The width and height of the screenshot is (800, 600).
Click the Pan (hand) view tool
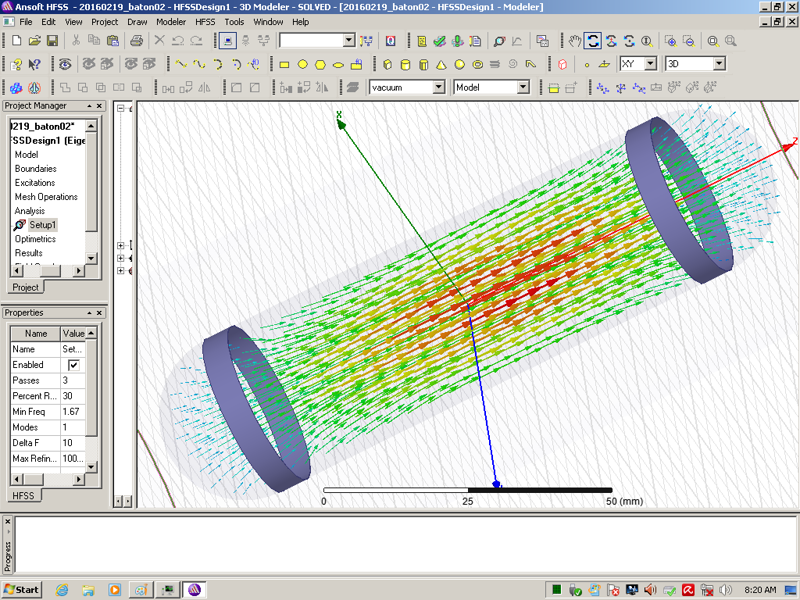[575, 41]
